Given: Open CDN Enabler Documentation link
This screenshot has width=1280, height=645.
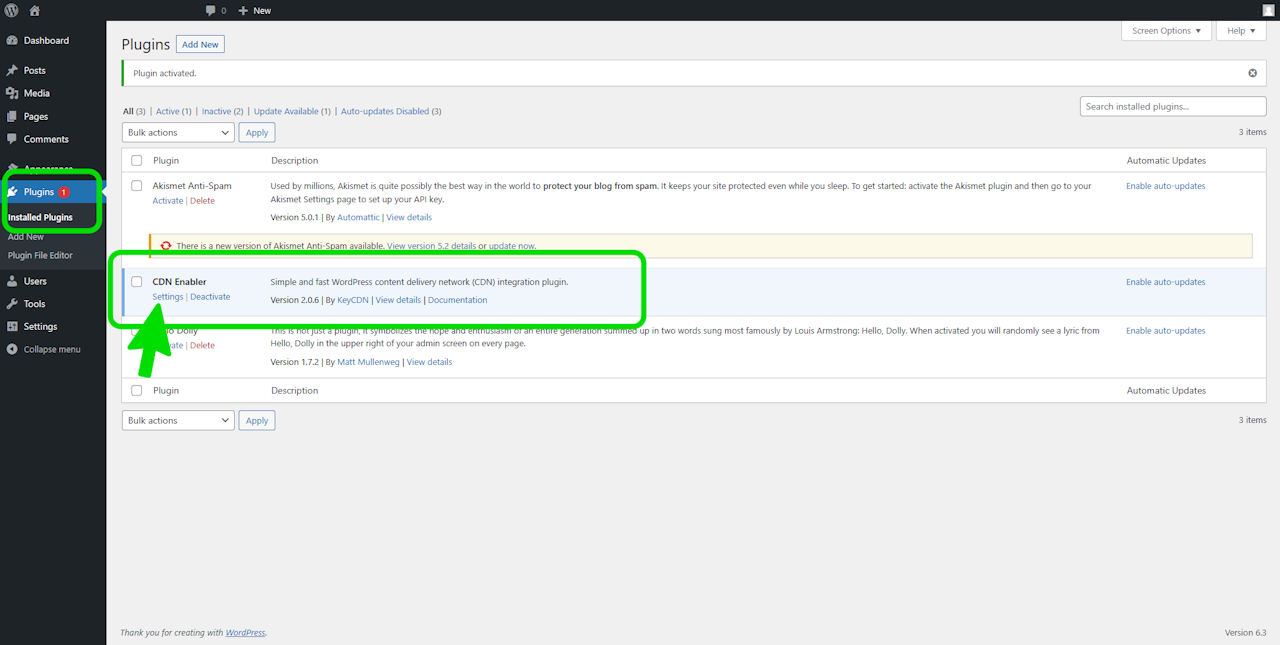Looking at the screenshot, I should (458, 300).
